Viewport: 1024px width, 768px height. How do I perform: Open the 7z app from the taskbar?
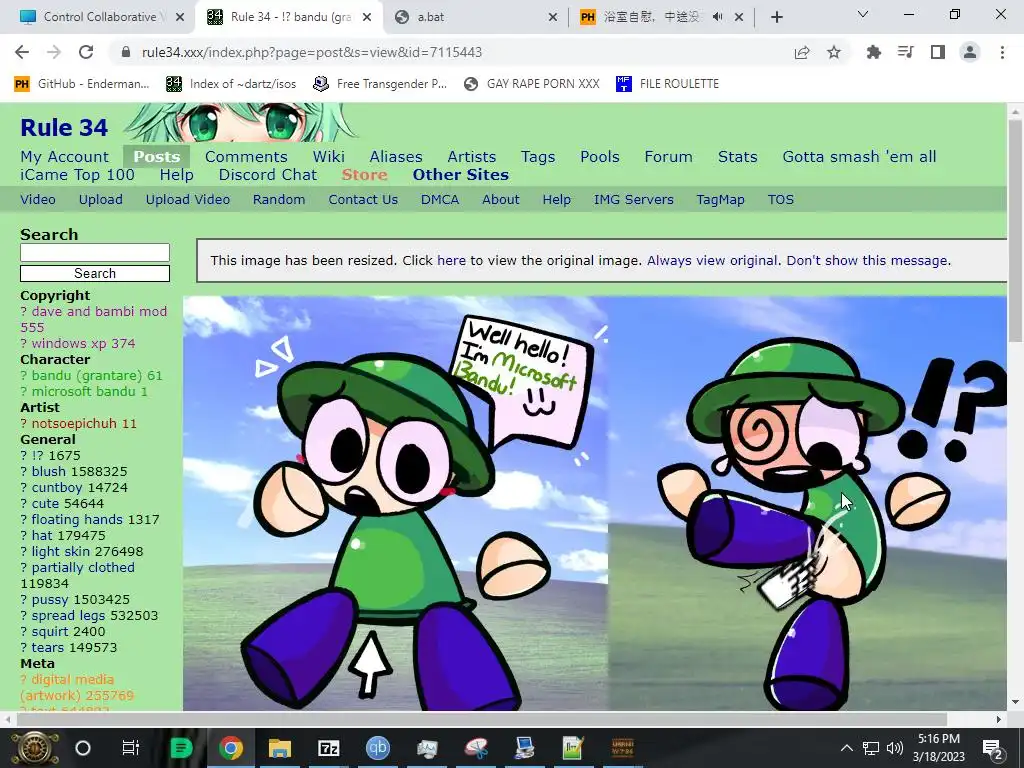tap(328, 748)
